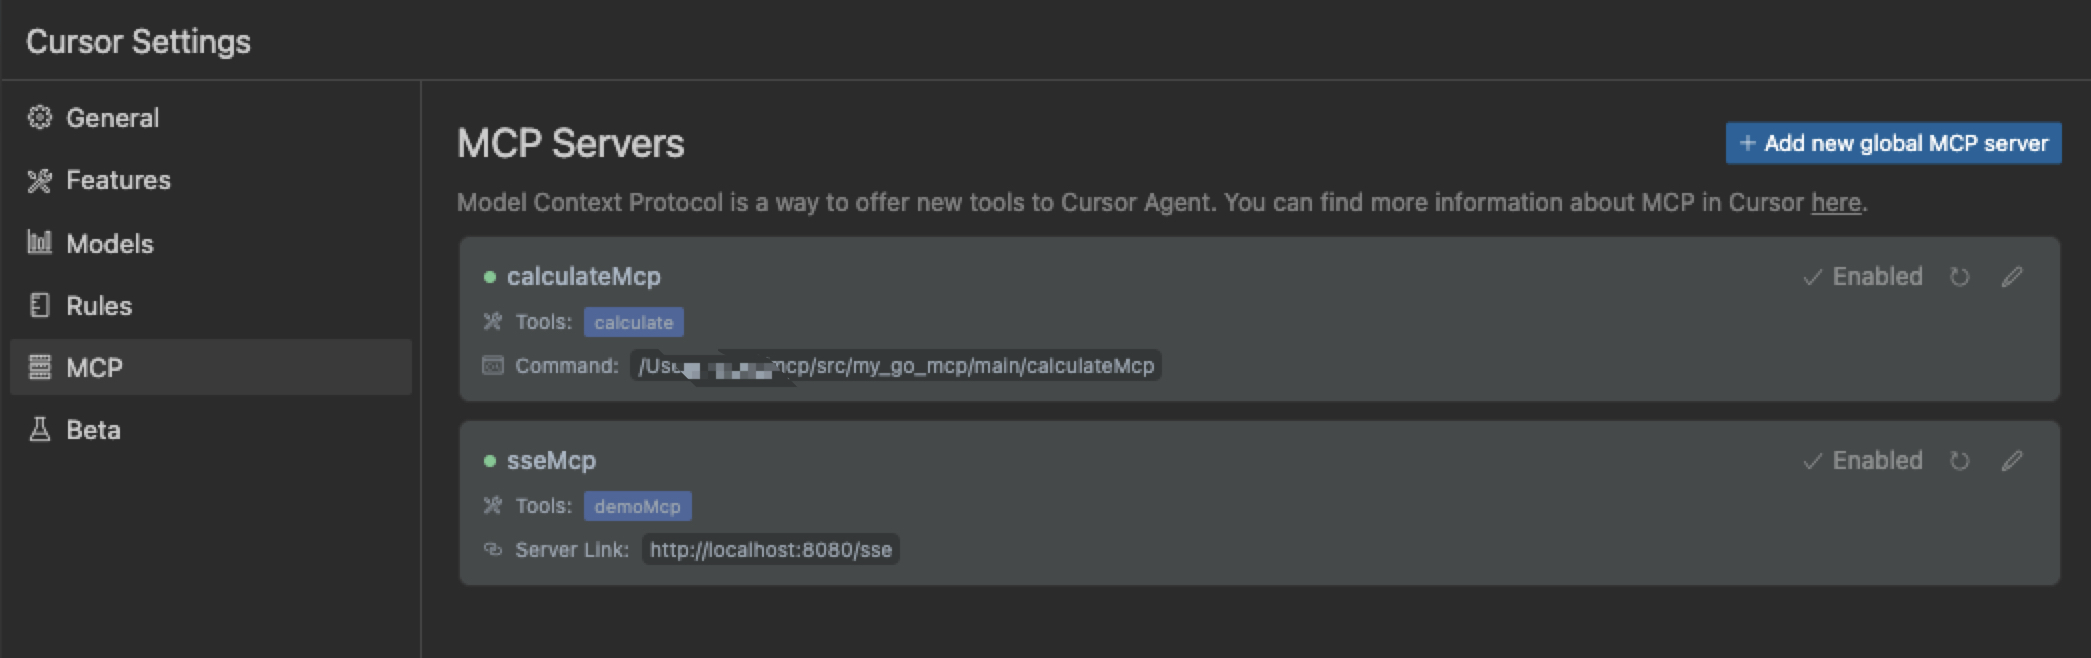Click the sseMcp server link URL
This screenshot has height=658, width=2091.
770,550
